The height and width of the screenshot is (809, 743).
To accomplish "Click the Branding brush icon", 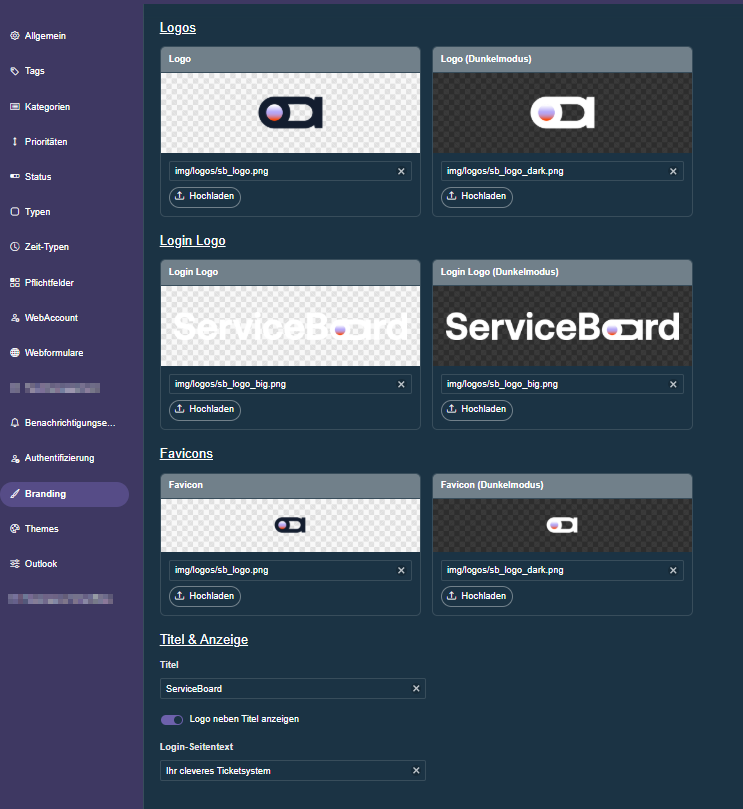I will point(15,493).
